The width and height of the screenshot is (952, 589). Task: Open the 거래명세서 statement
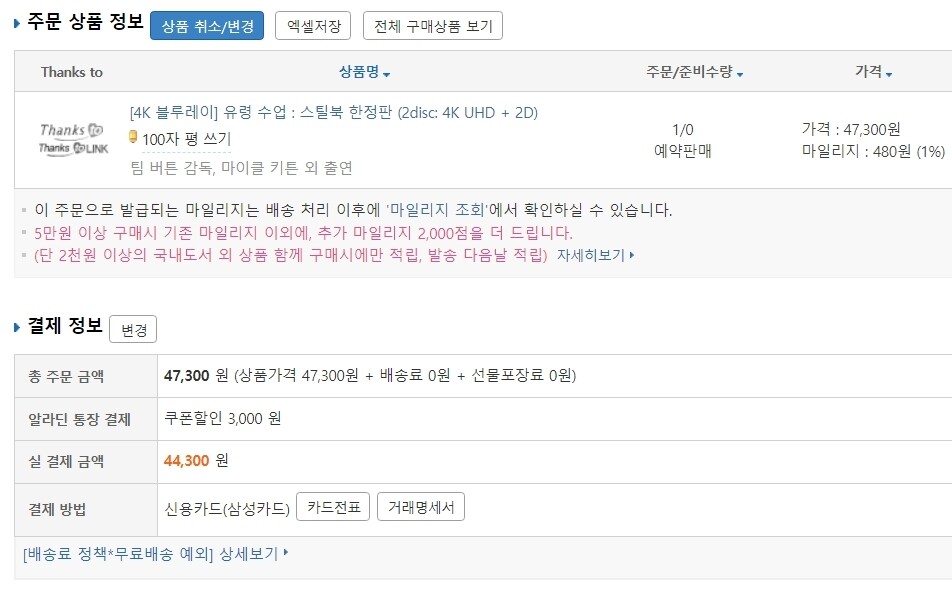tap(421, 507)
